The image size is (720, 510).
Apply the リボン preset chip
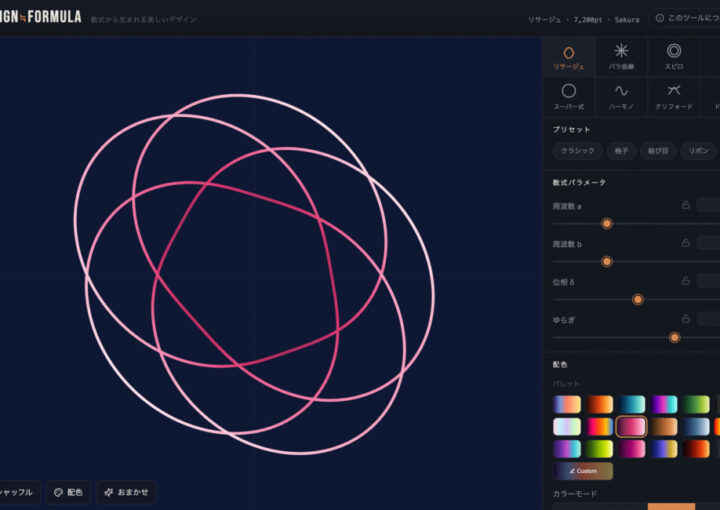[698, 151]
